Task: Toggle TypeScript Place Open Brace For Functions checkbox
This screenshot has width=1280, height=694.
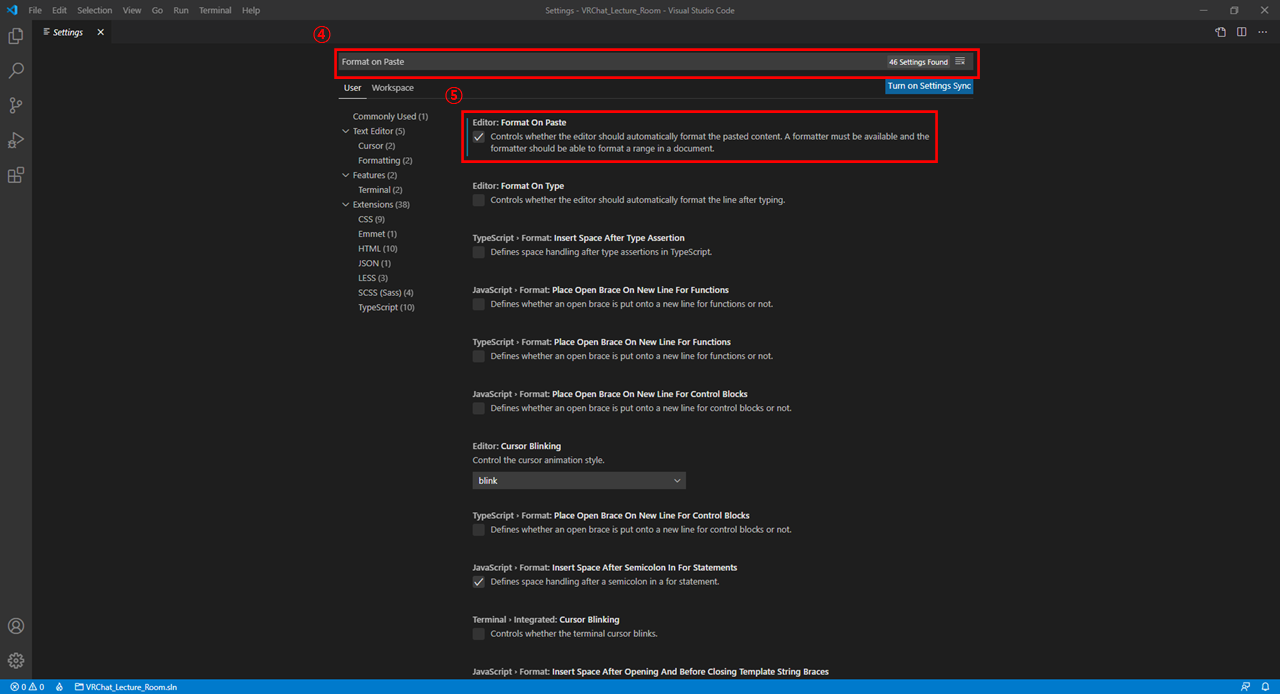Action: point(479,356)
